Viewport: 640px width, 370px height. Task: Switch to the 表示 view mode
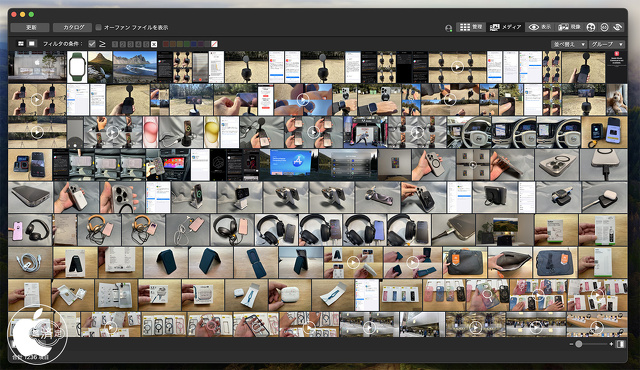coord(540,27)
